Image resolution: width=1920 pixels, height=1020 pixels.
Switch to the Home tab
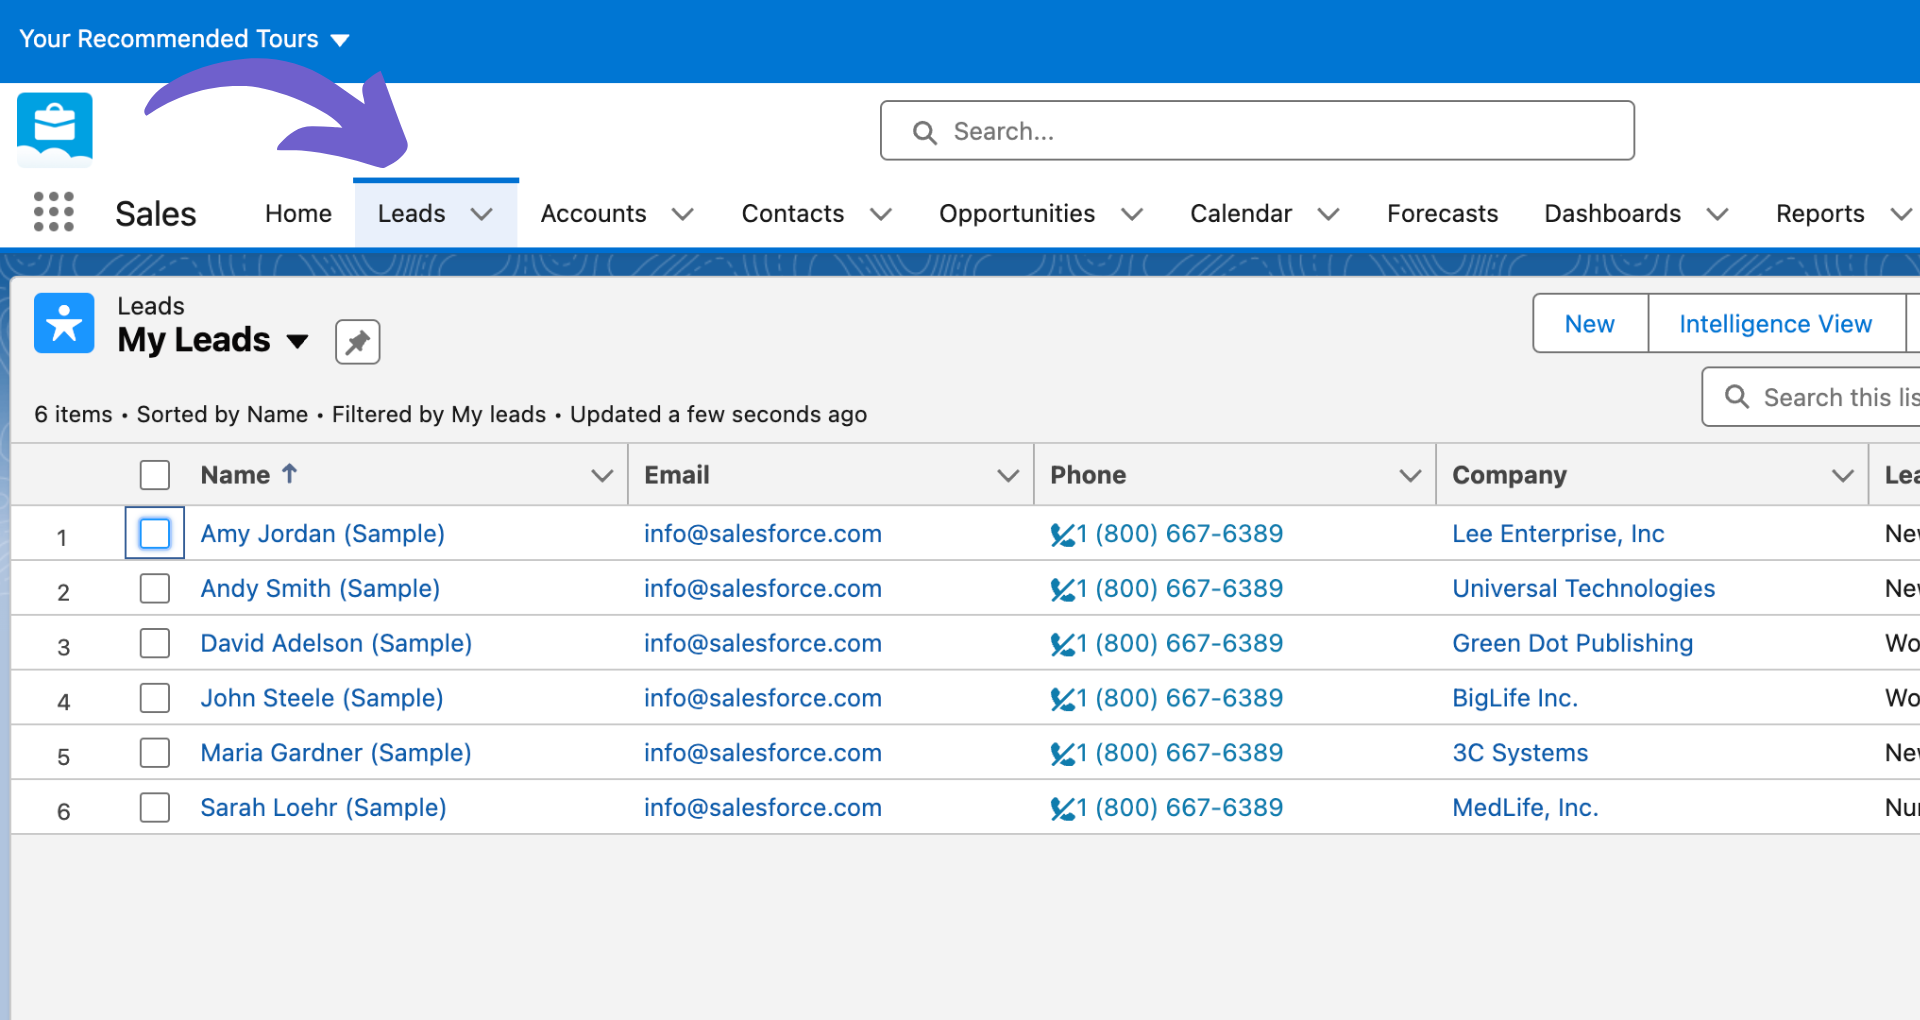(x=298, y=214)
